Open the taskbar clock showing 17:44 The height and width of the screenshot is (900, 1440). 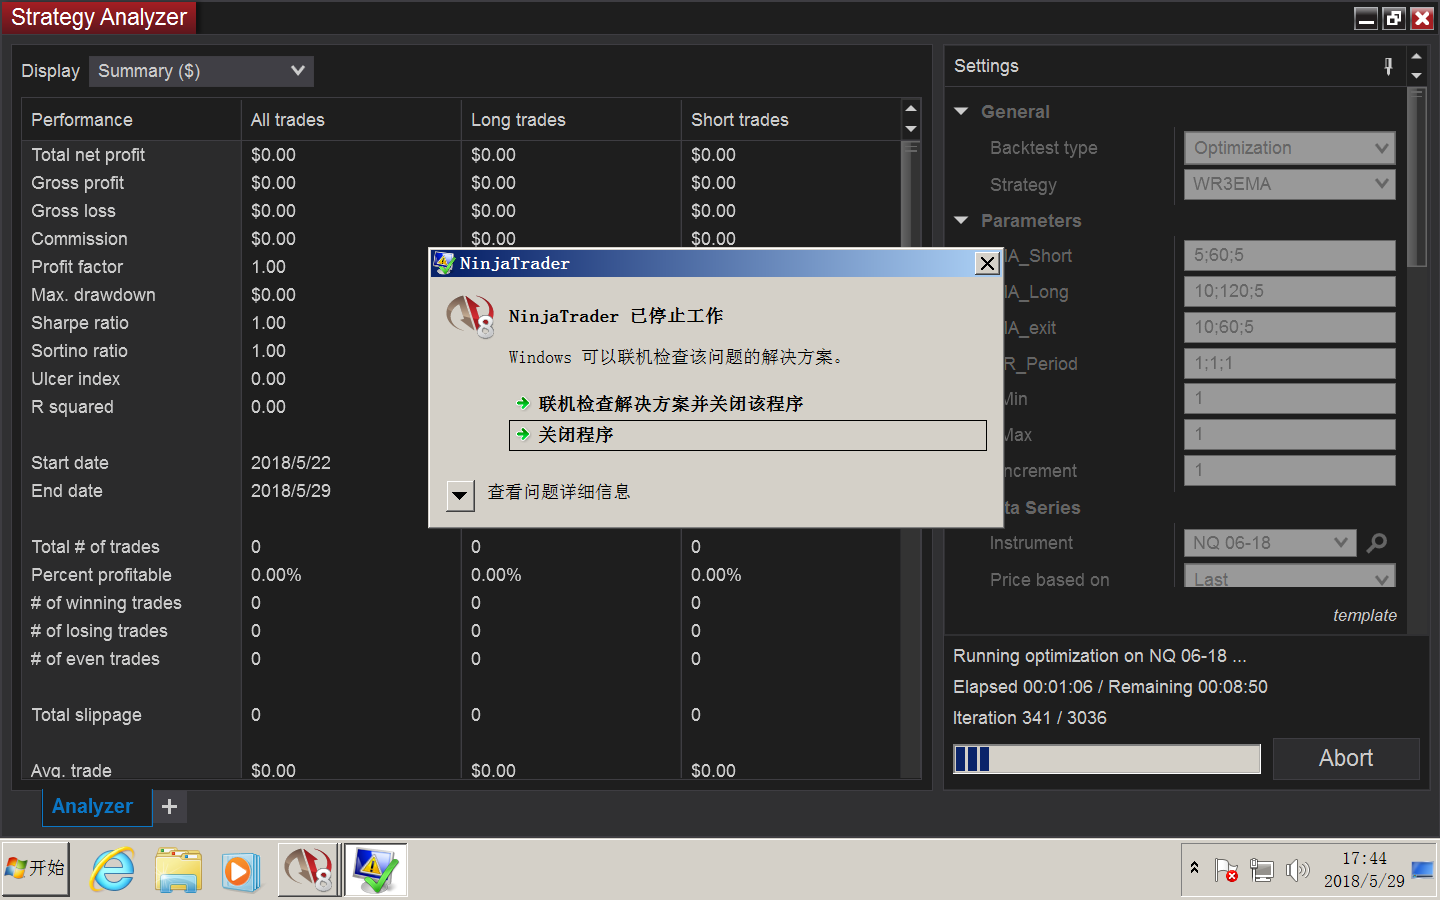point(1364,870)
